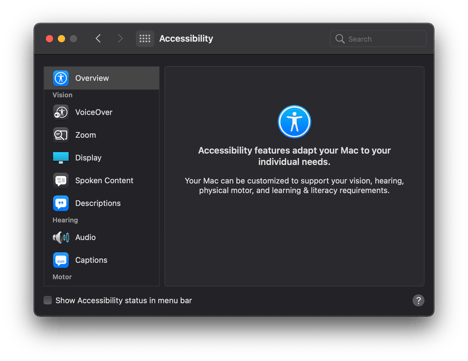Select the Spoken Content speech bubble icon
The image size is (468, 361).
[x=61, y=180]
